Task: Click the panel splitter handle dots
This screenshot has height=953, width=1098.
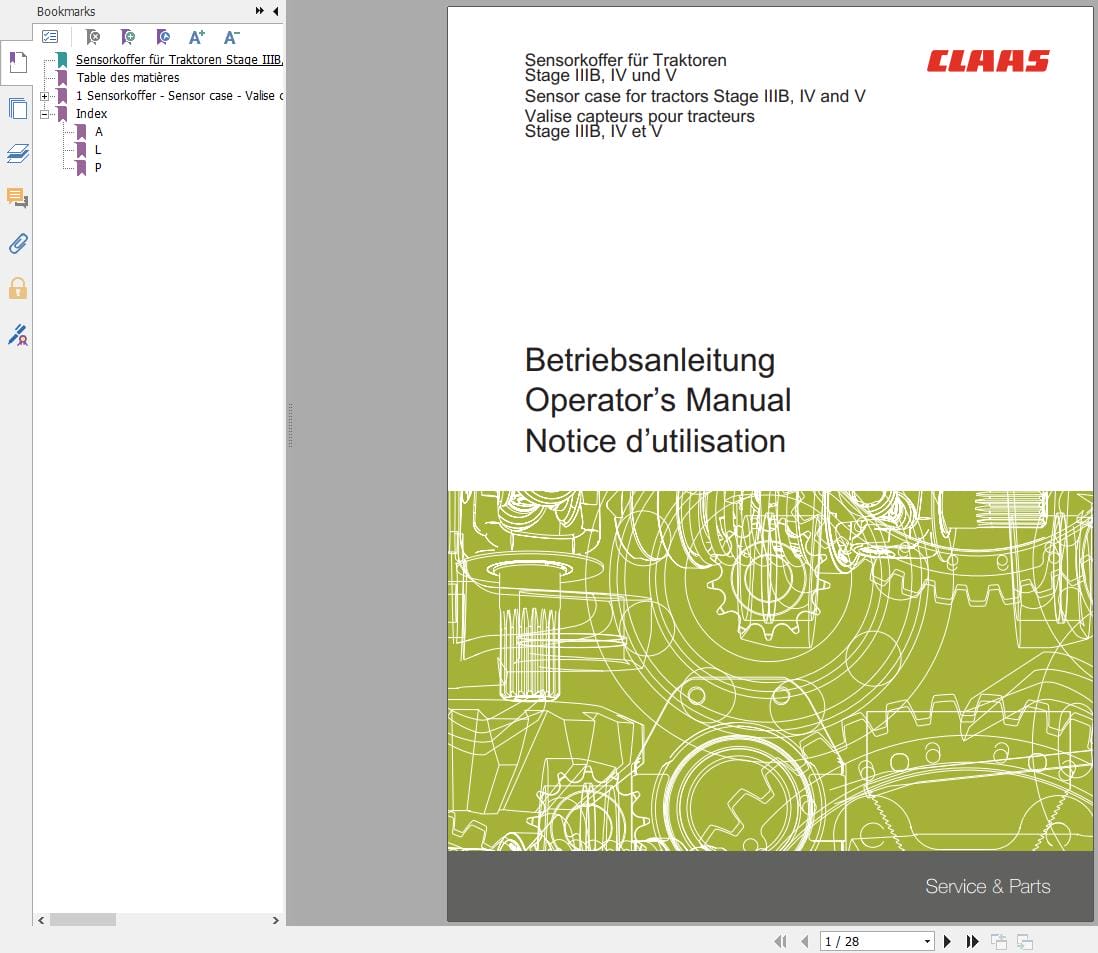Action: pos(290,425)
